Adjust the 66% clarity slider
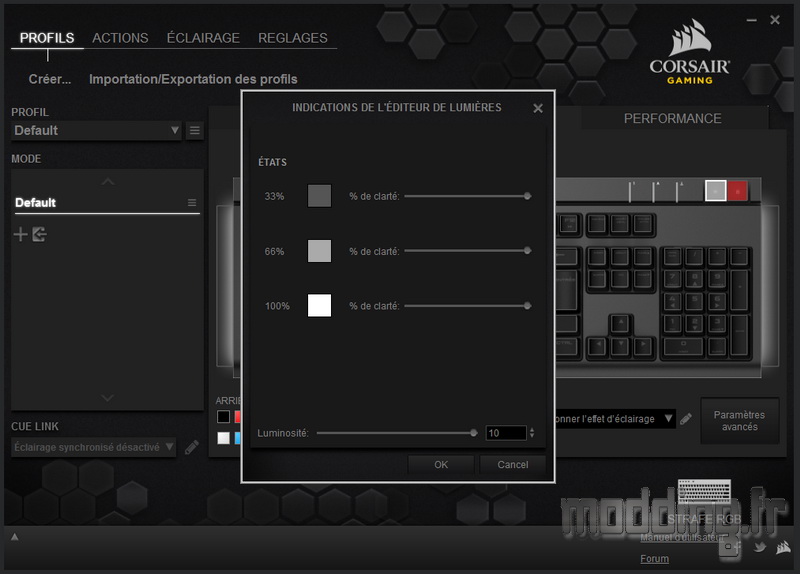This screenshot has height=574, width=800. (x=468, y=251)
